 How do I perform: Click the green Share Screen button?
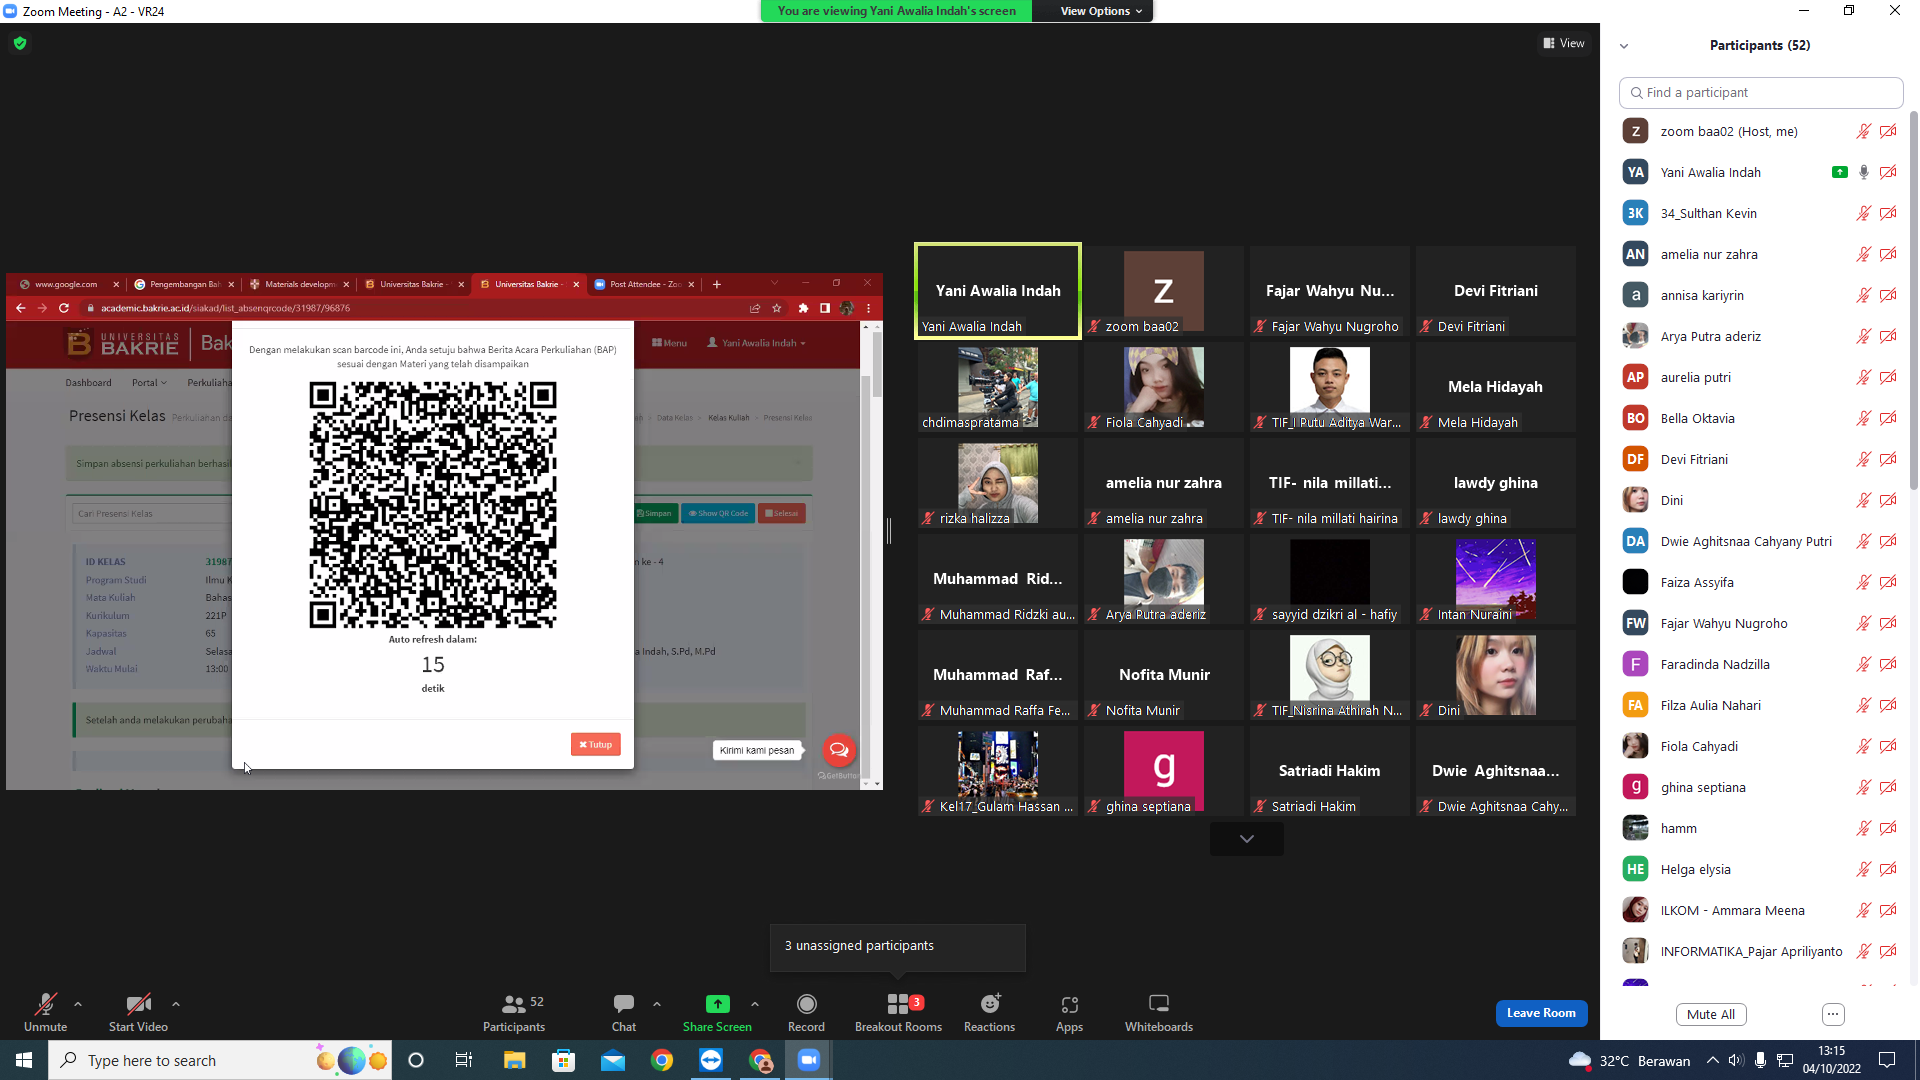coord(717,1012)
